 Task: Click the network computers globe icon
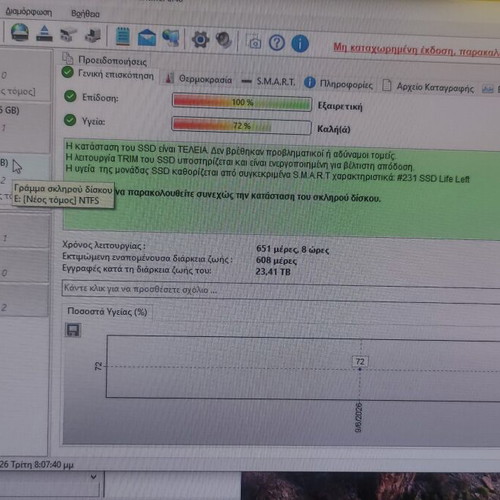click(x=171, y=38)
